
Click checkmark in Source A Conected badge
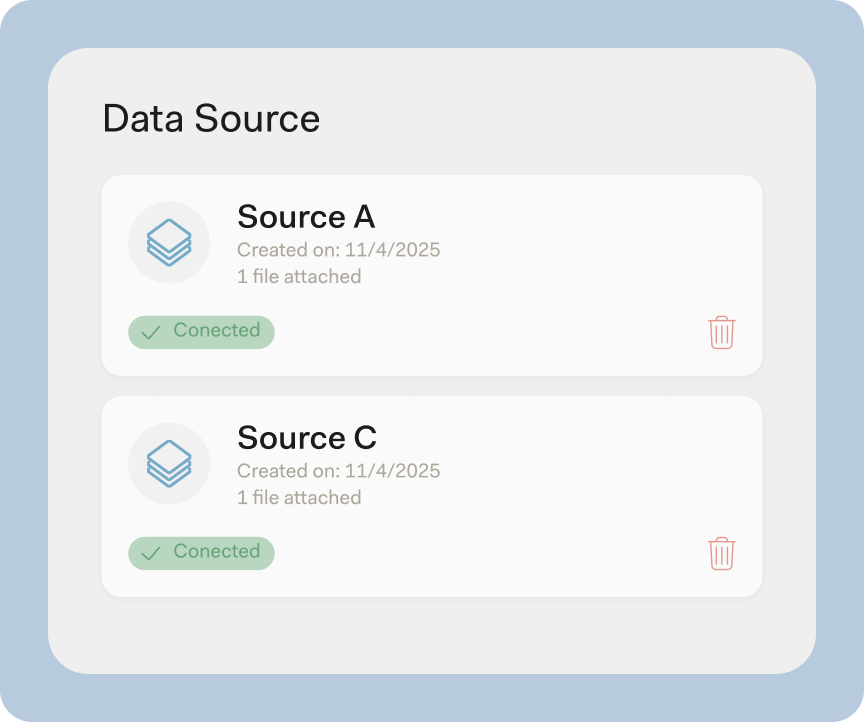pos(150,332)
